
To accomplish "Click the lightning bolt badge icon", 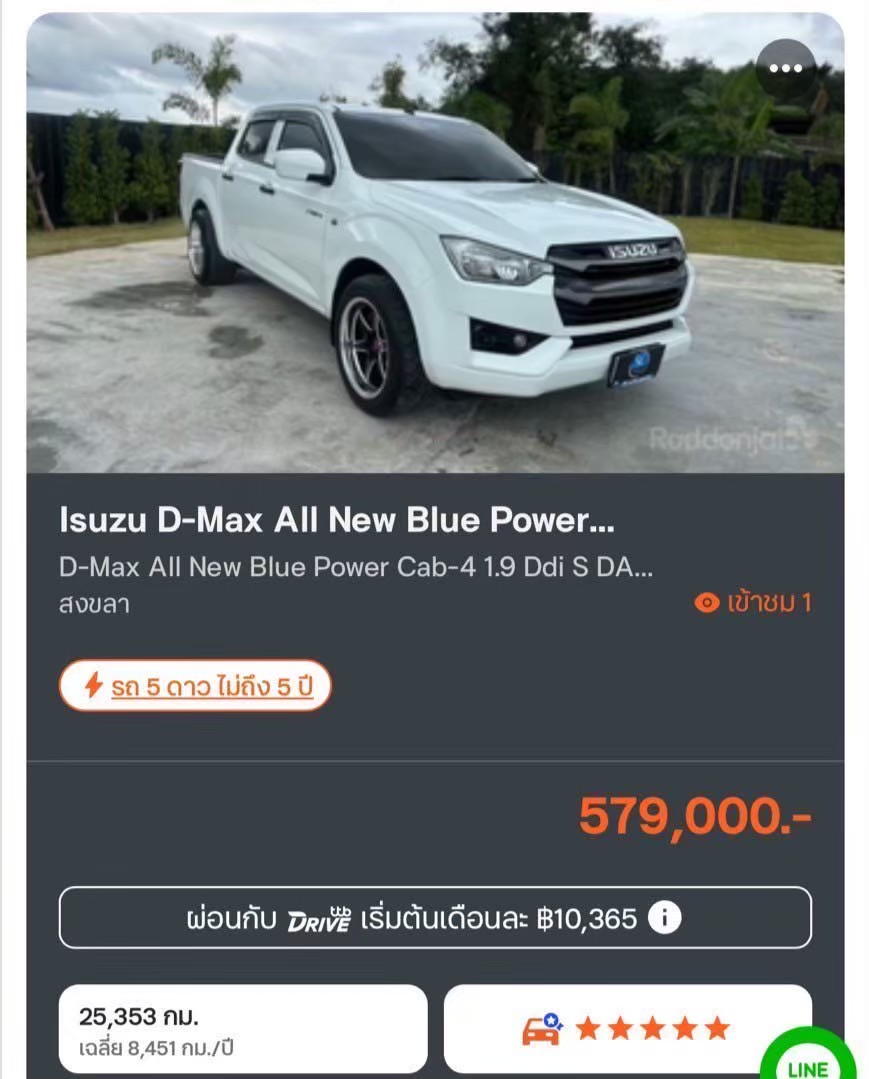I will click(93, 685).
